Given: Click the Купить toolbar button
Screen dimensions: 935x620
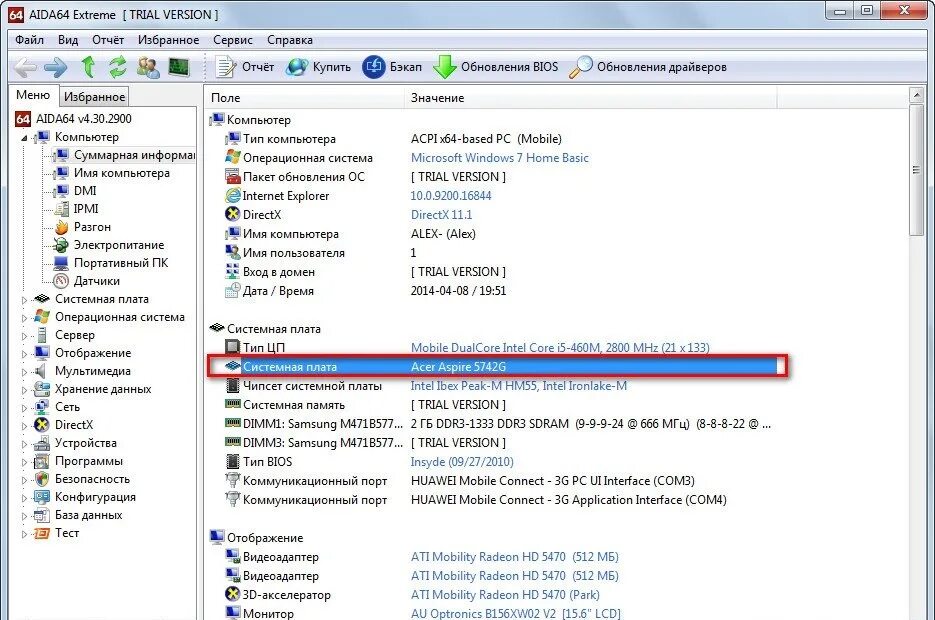Looking at the screenshot, I should (x=318, y=67).
